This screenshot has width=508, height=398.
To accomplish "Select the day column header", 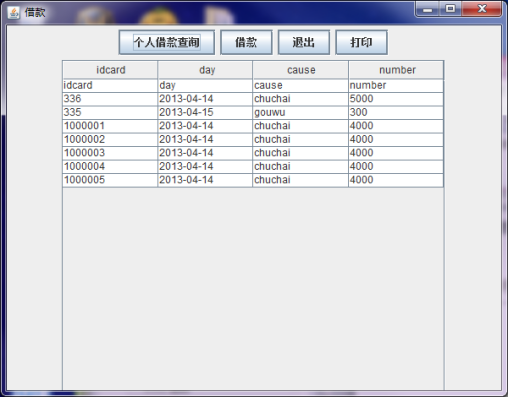I will click(x=205, y=70).
